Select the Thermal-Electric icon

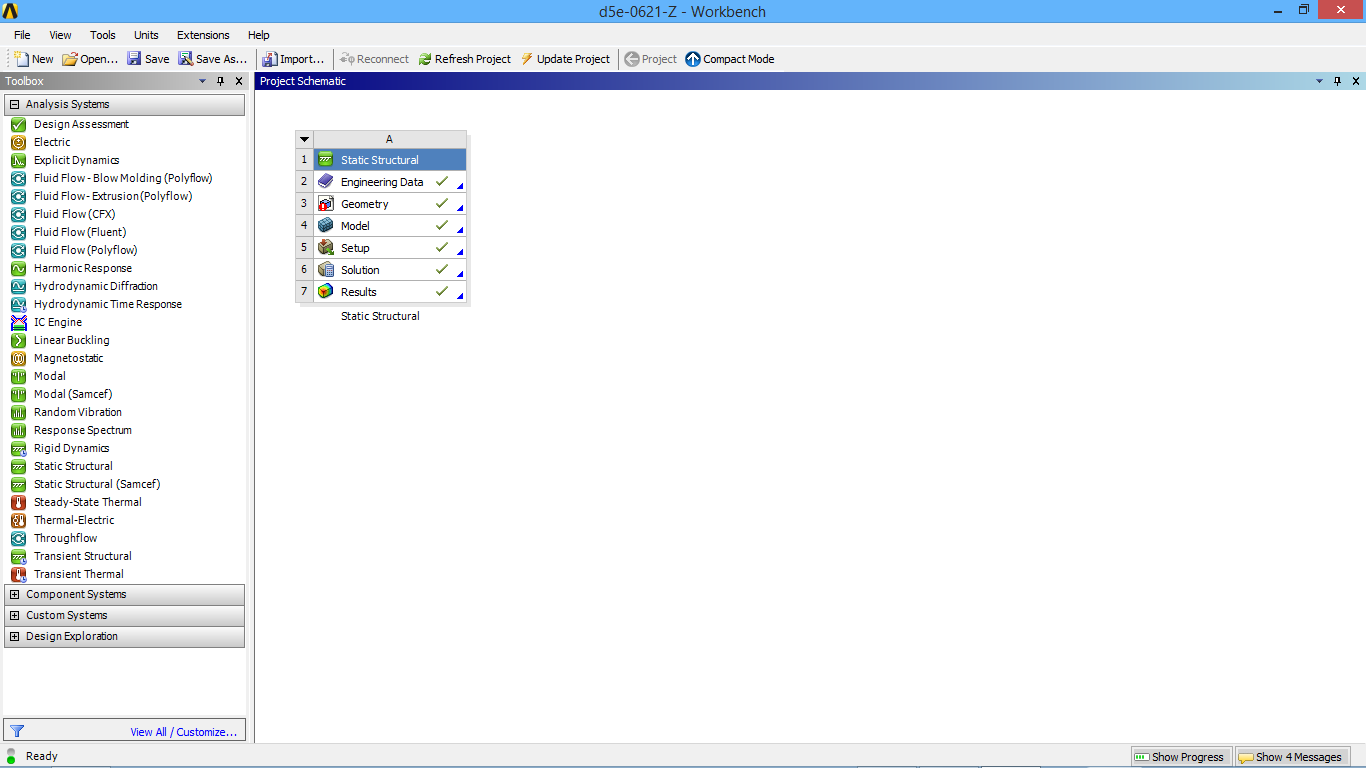(18, 520)
